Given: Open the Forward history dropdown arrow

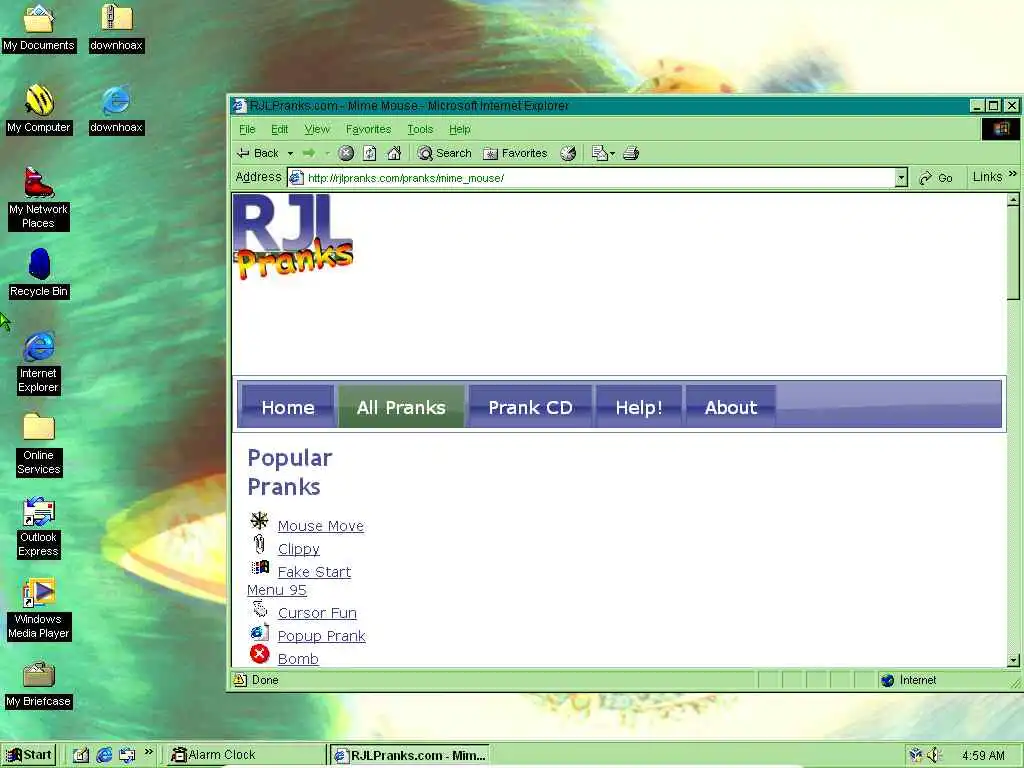Looking at the screenshot, I should (327, 153).
